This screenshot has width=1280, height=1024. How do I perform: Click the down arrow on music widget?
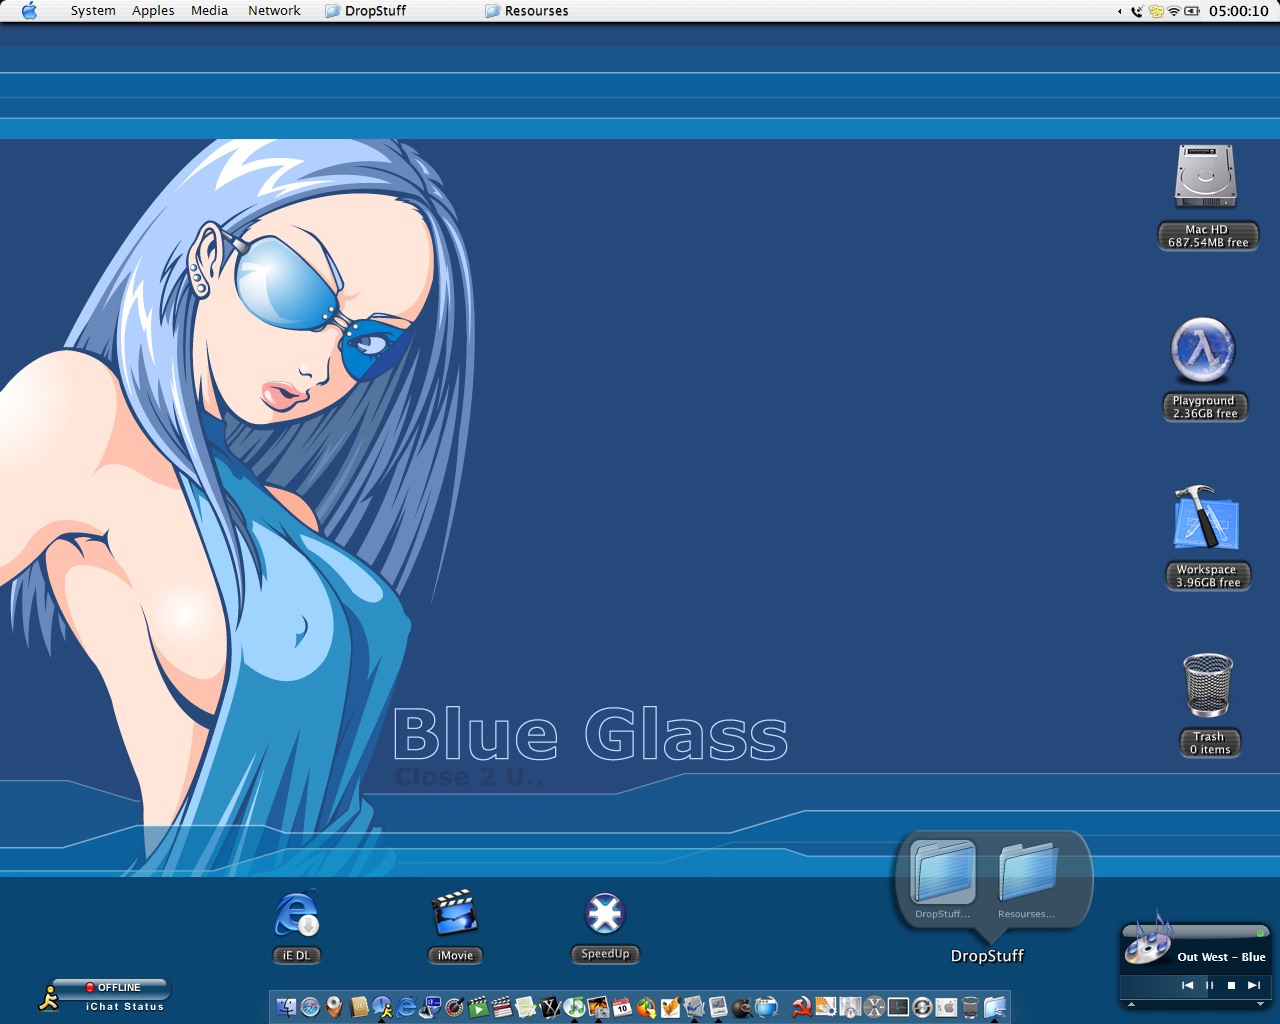point(1261,1004)
